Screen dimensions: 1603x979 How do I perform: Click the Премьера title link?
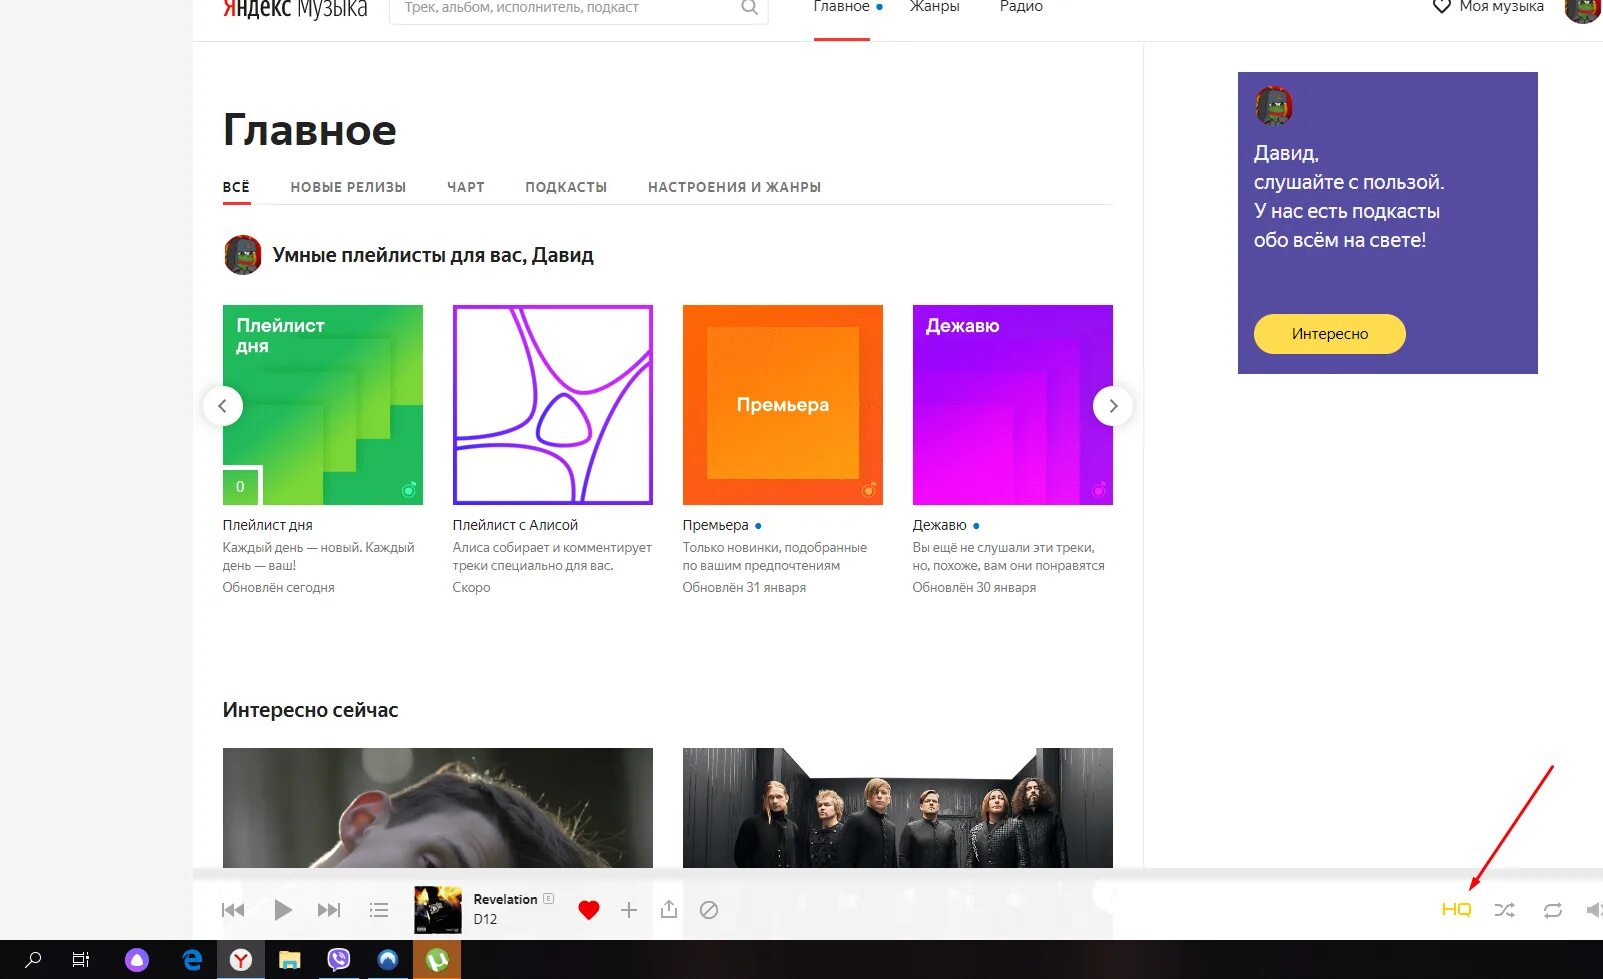[x=715, y=525]
